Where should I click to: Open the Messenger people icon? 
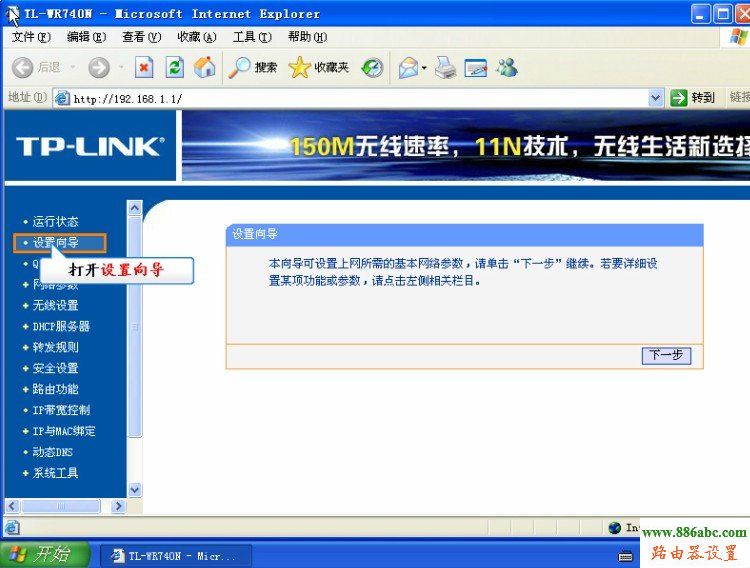(507, 67)
